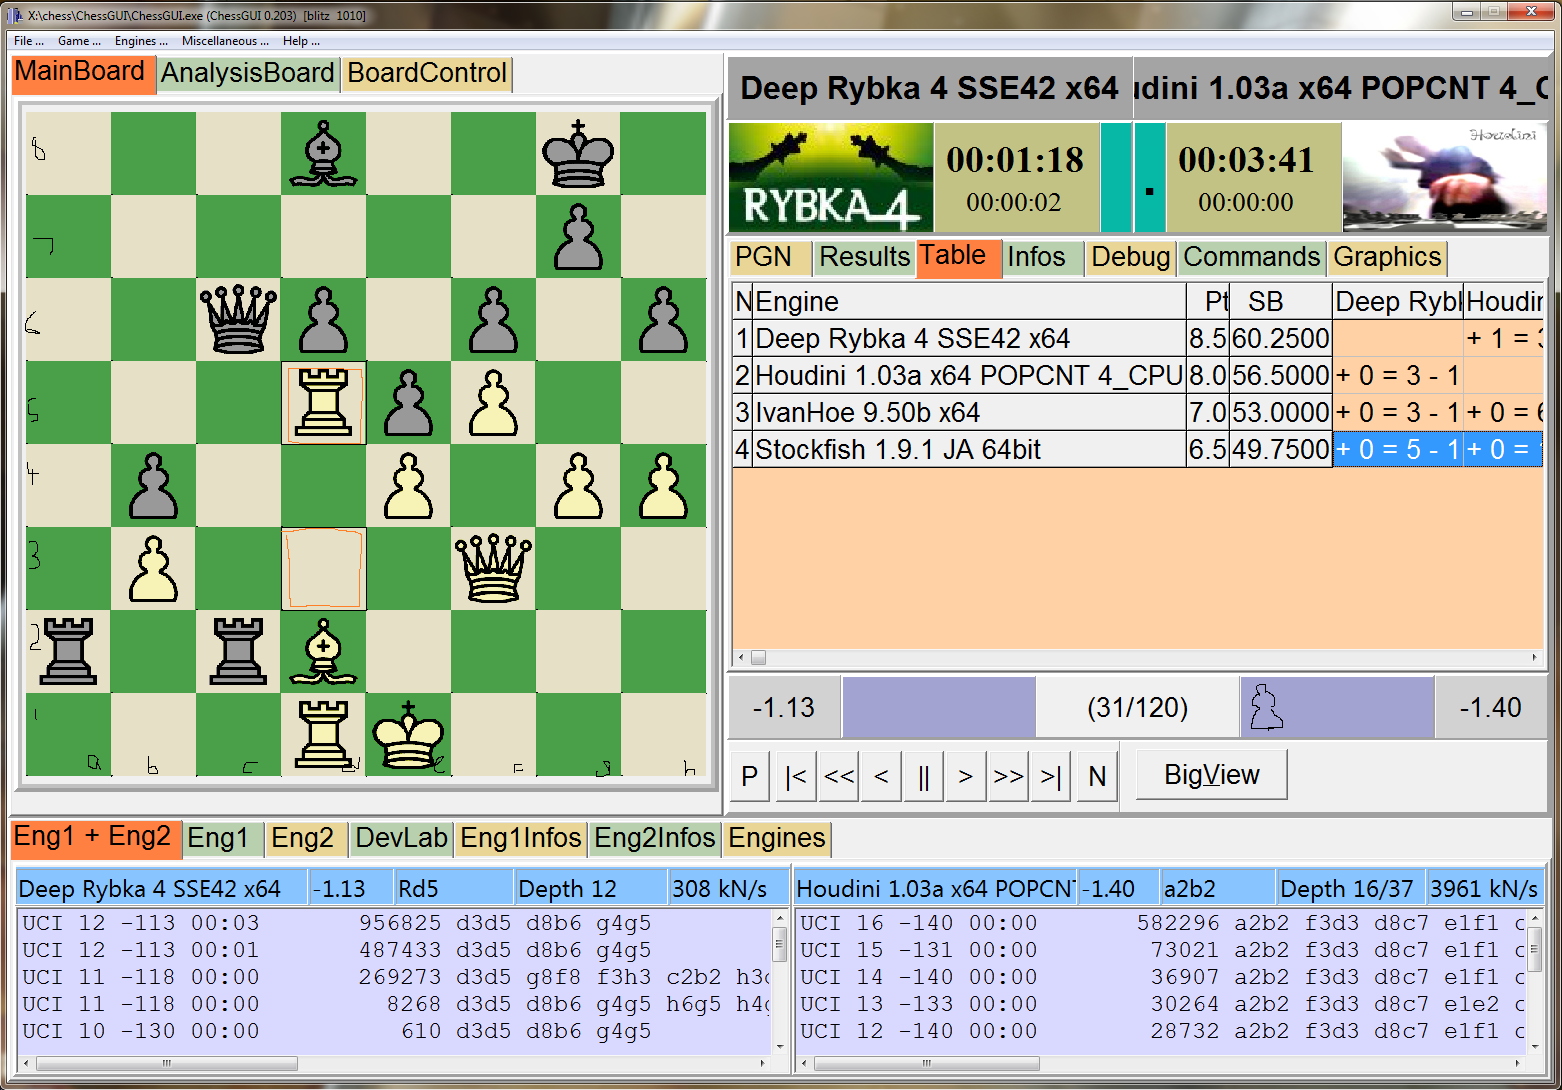Open the File menu
Viewport: 1562px width, 1090px height.
point(29,41)
